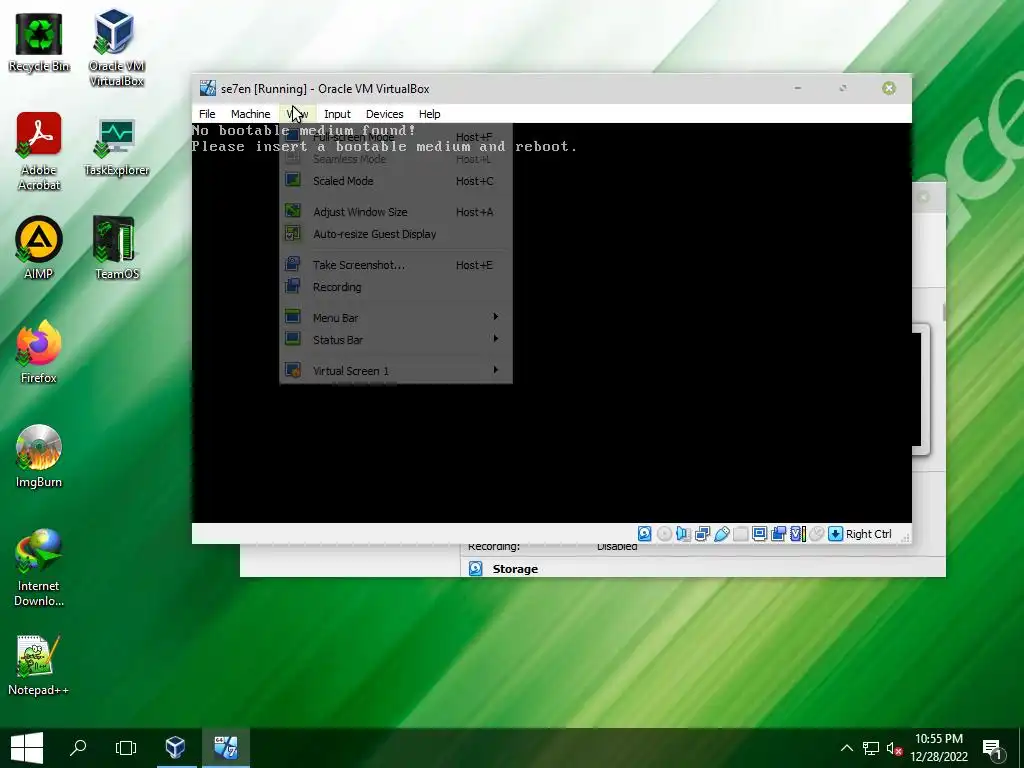Image resolution: width=1024 pixels, height=768 pixels.
Task: Open the Machine menu
Action: coord(250,114)
